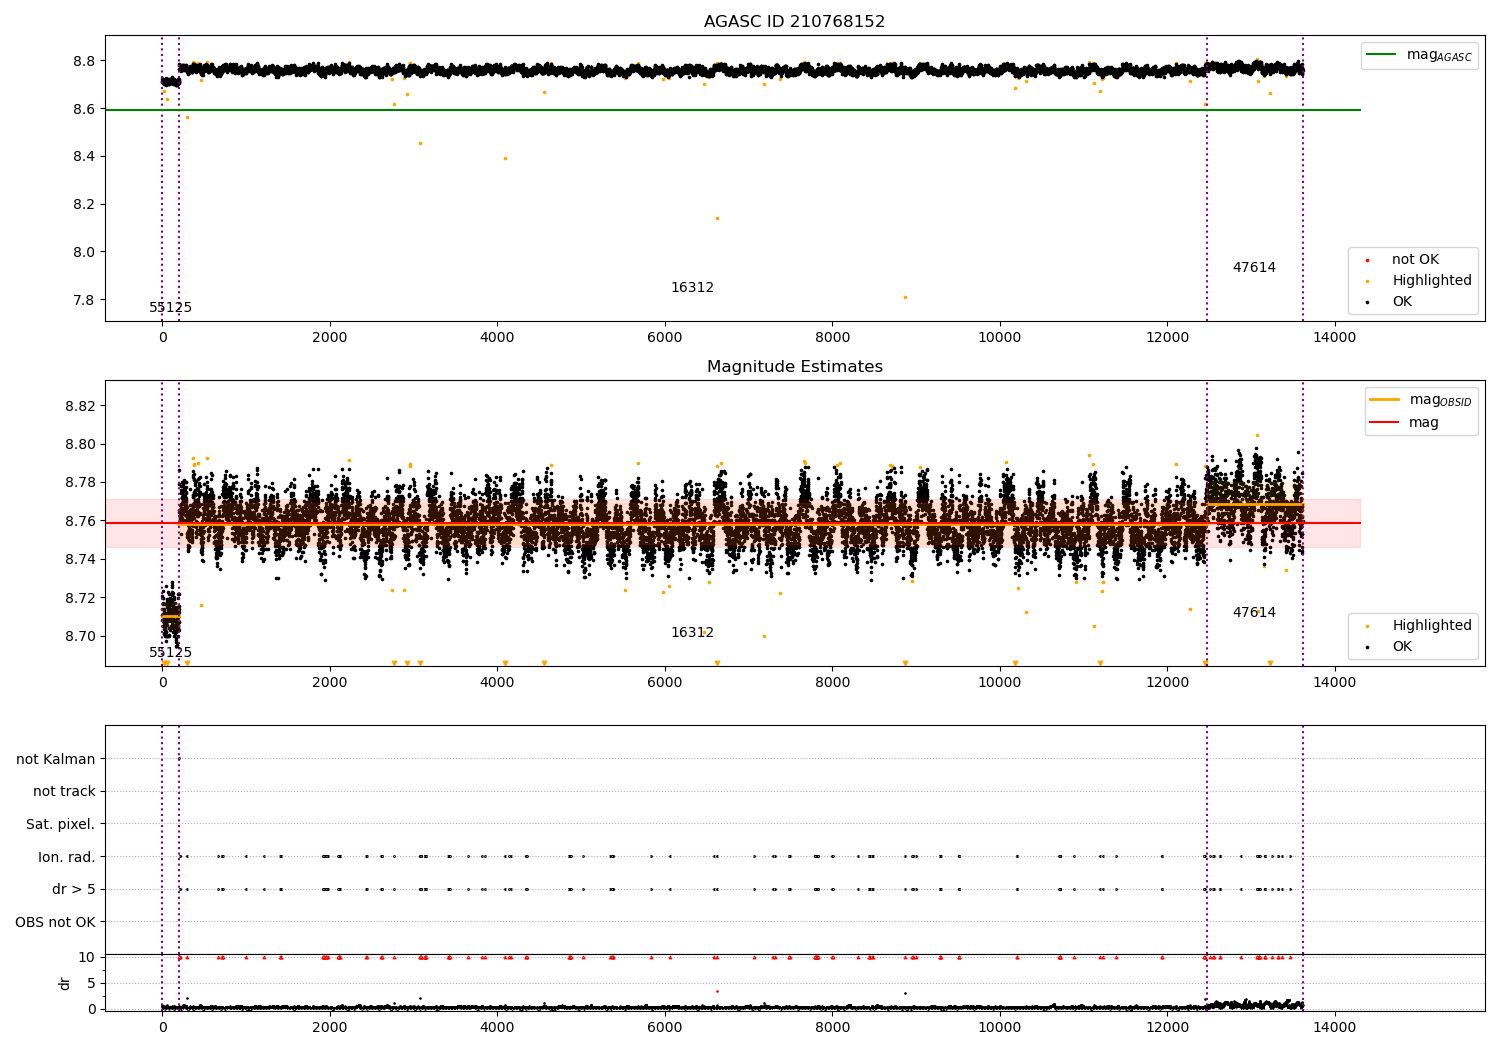Click the orange mag OBSID legend entry
This screenshot has height=1050, width=1500.
tap(1420, 400)
